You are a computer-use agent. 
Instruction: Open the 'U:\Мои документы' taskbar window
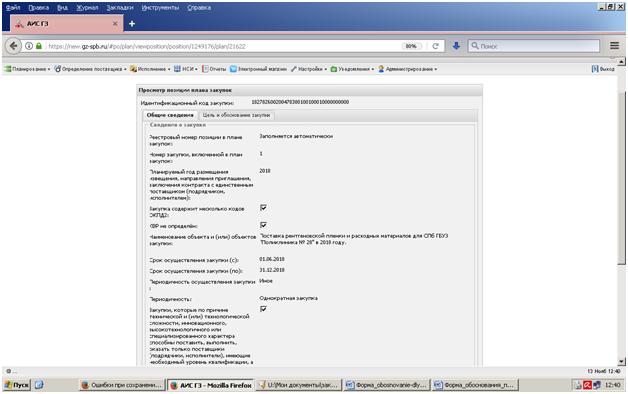pyautogui.click(x=299, y=385)
